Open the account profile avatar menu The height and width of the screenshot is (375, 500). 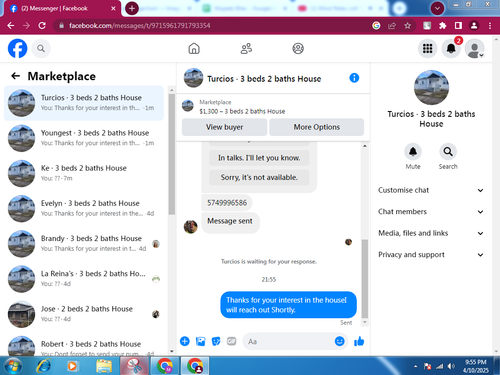point(475,49)
